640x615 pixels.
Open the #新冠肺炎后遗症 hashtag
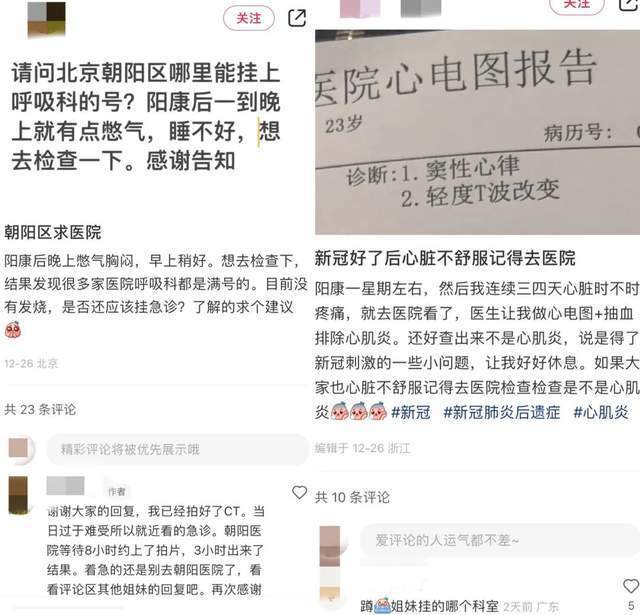(502, 412)
